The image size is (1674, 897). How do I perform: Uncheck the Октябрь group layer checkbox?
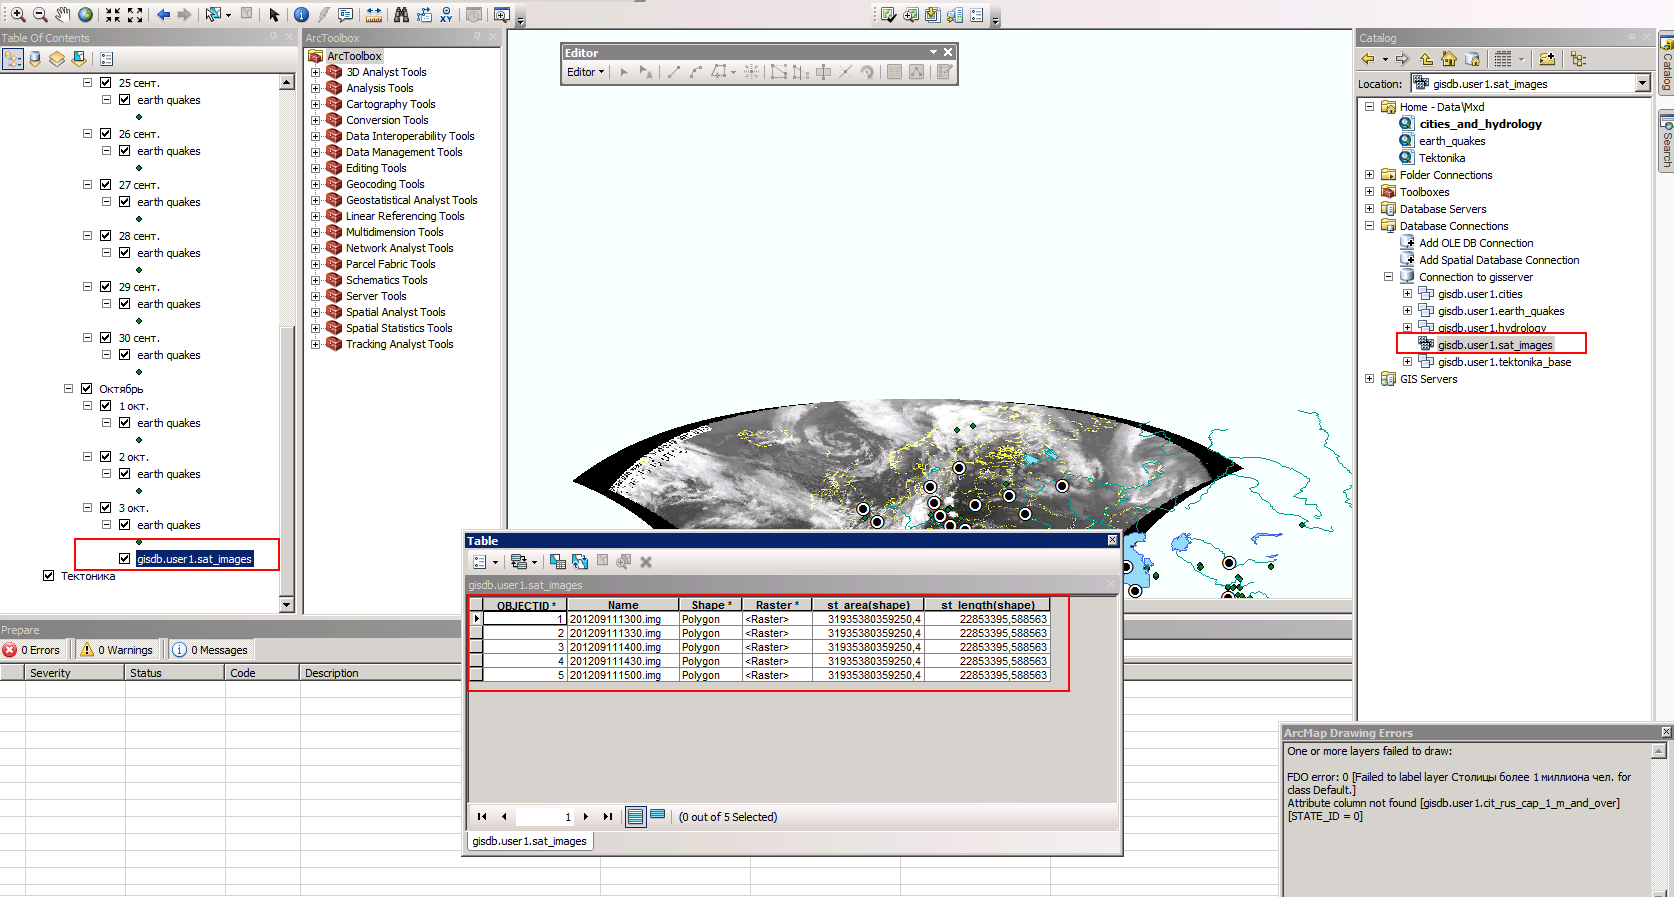coord(86,389)
